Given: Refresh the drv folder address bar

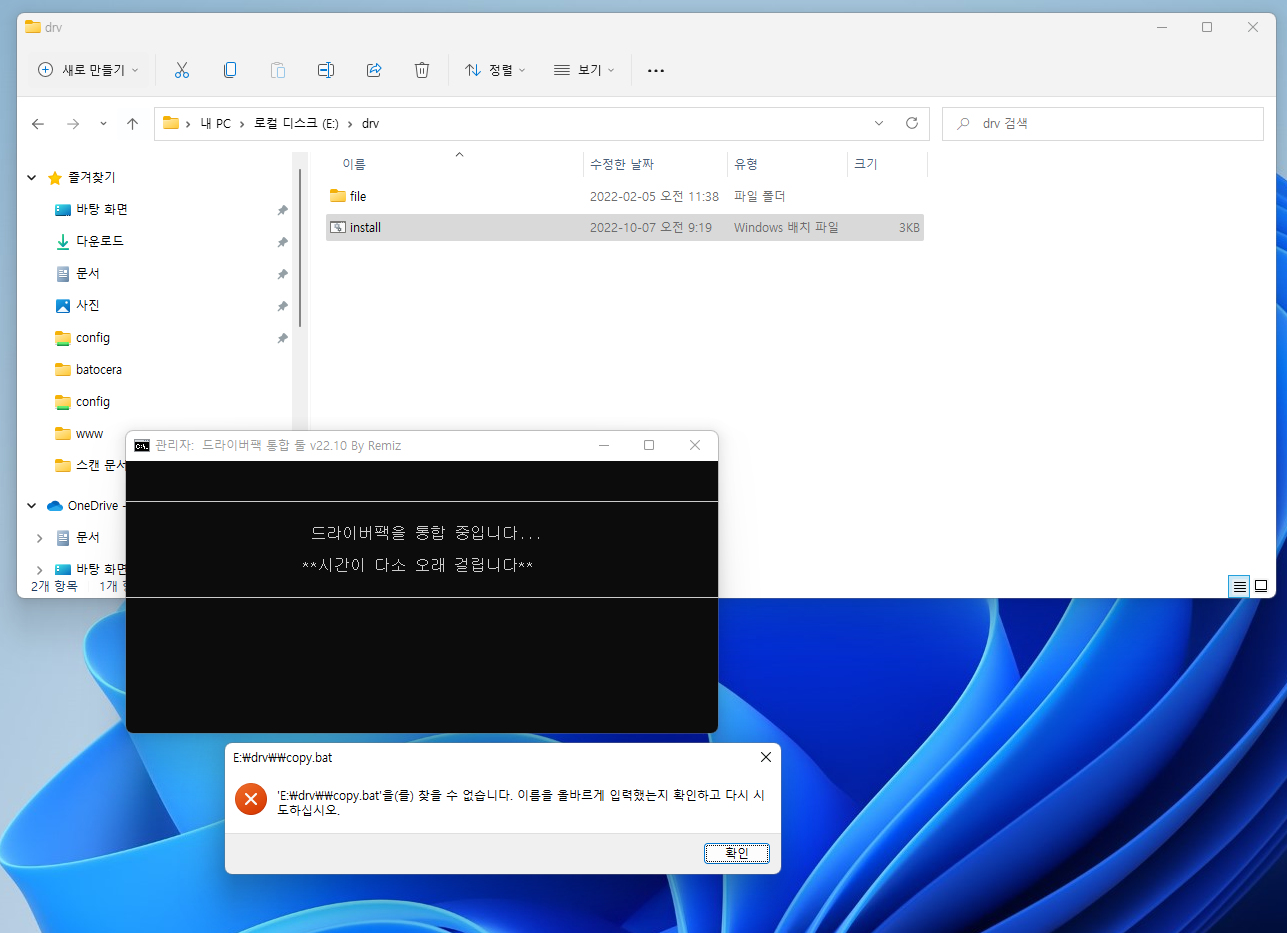Looking at the screenshot, I should coord(911,123).
